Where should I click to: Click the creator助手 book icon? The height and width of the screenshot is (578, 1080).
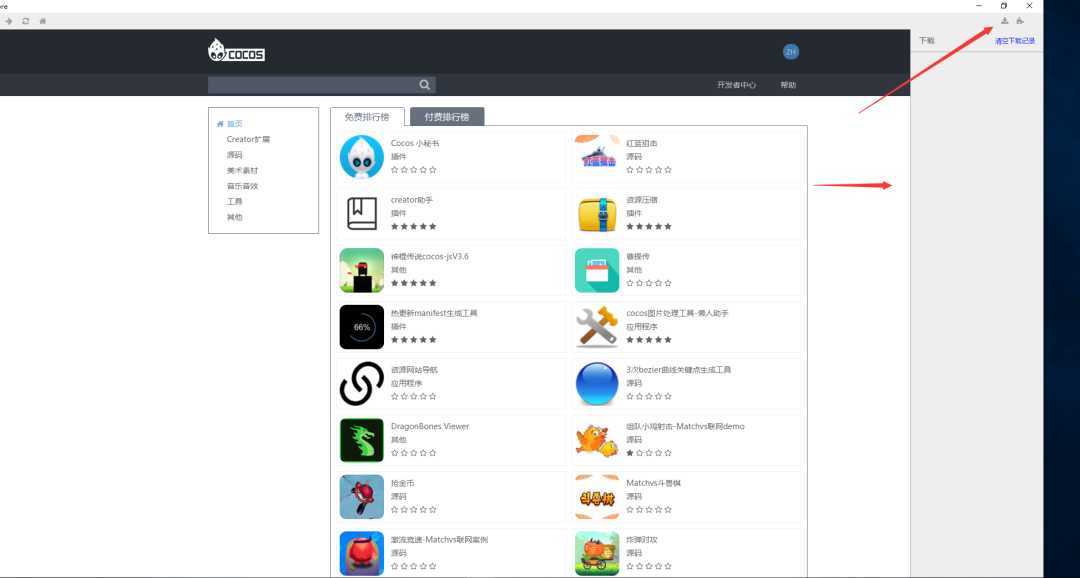361,213
